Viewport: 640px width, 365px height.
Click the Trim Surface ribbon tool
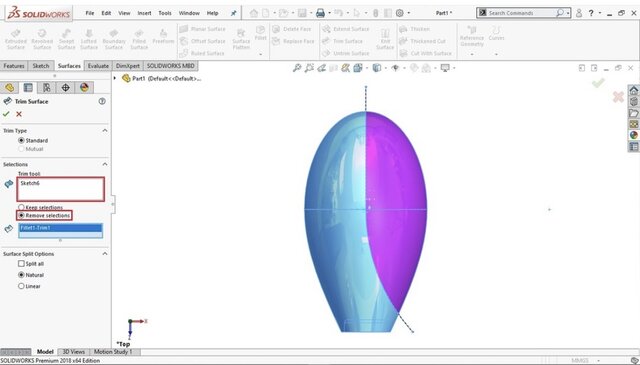(x=342, y=41)
